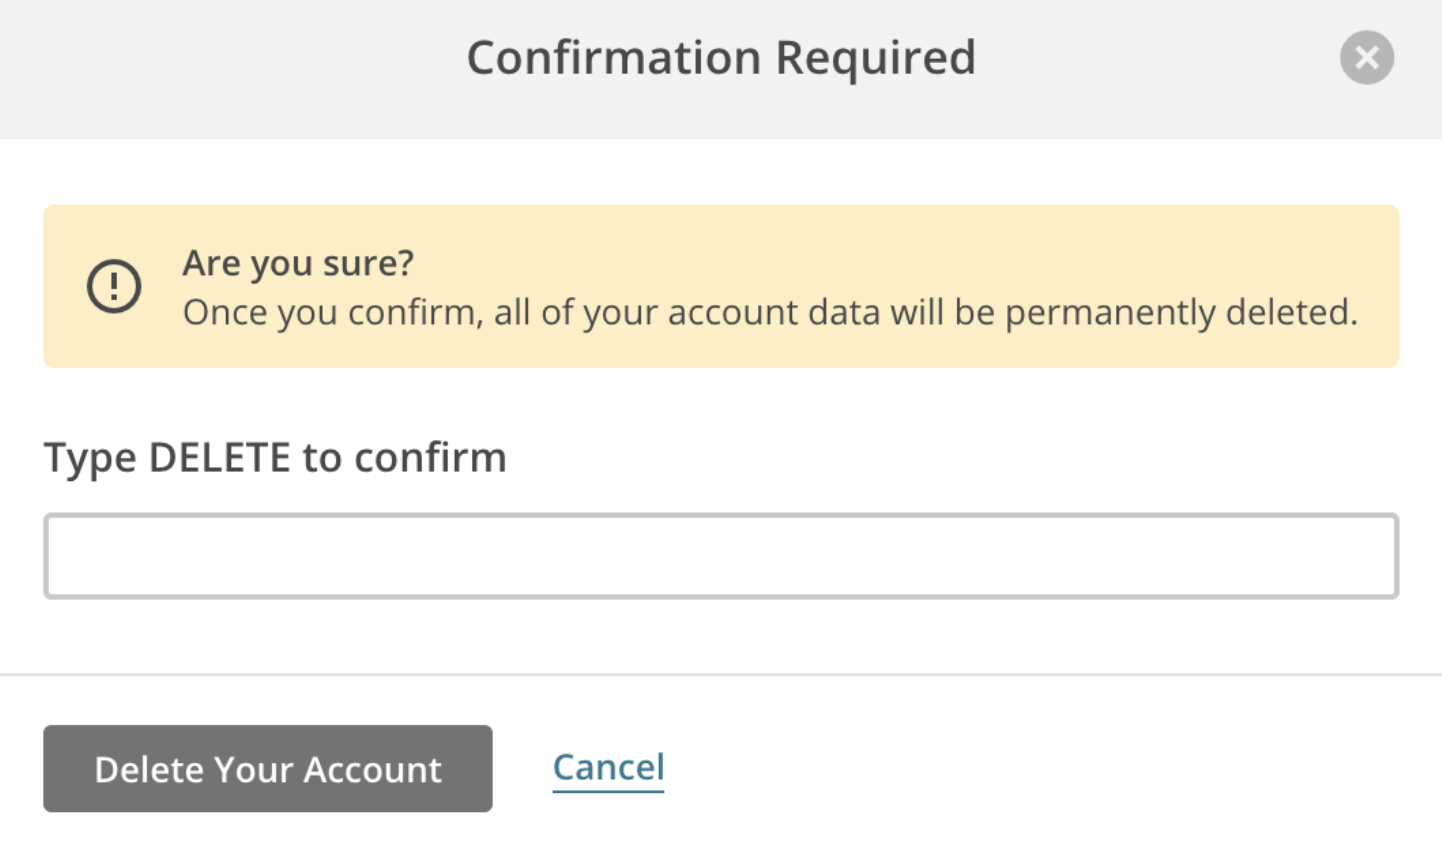The width and height of the screenshot is (1442, 856).
Task: Click the Delete Your Account button
Action: point(268,768)
